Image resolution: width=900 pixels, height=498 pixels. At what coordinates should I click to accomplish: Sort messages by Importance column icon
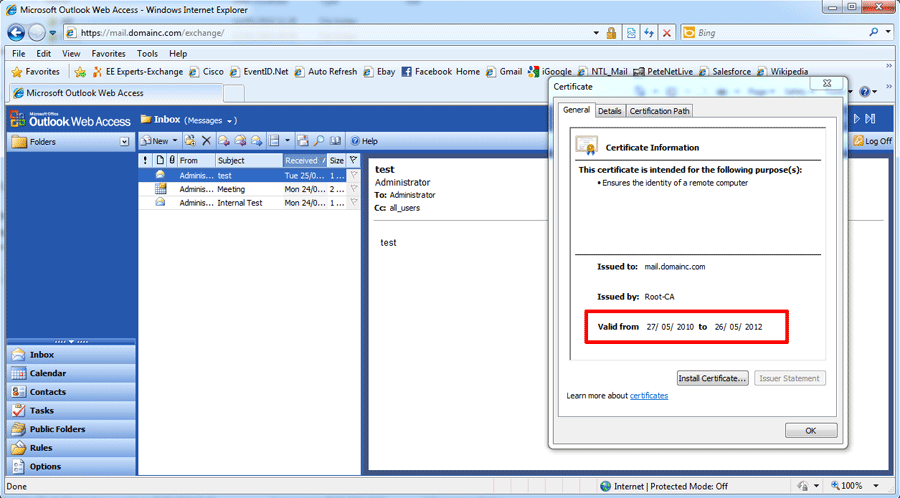145,160
